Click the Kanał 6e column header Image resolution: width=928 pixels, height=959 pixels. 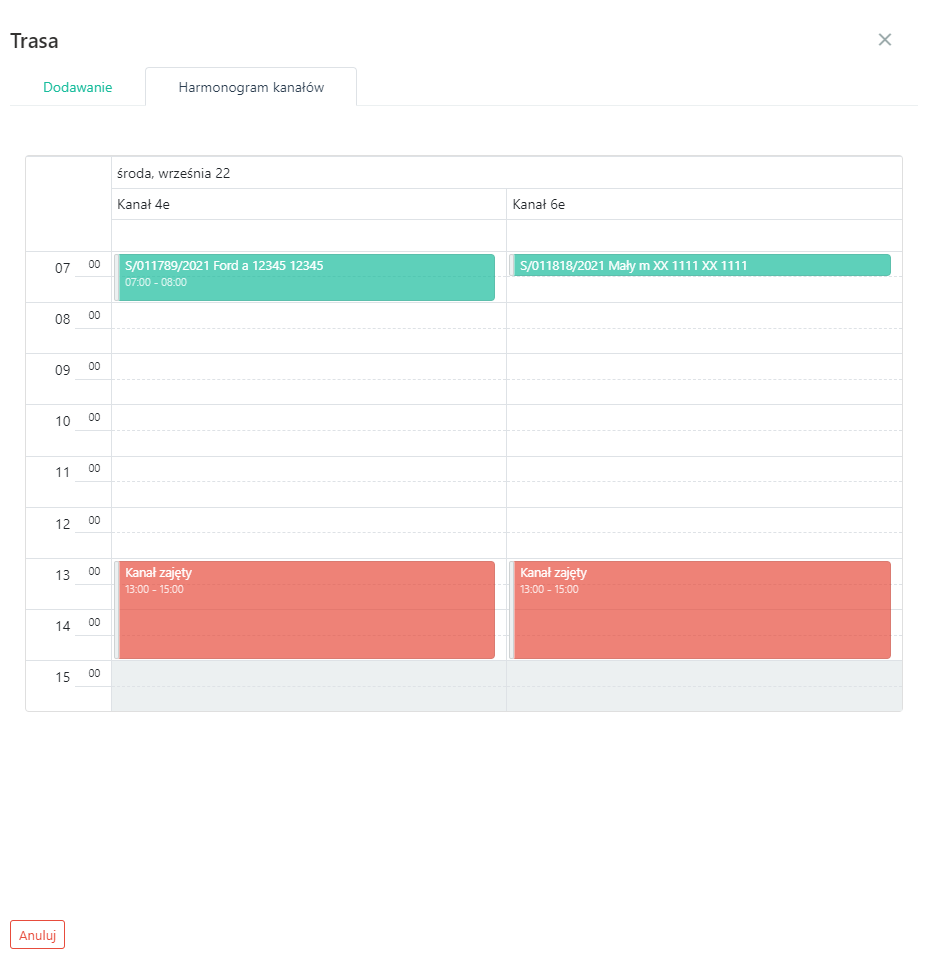(704, 205)
